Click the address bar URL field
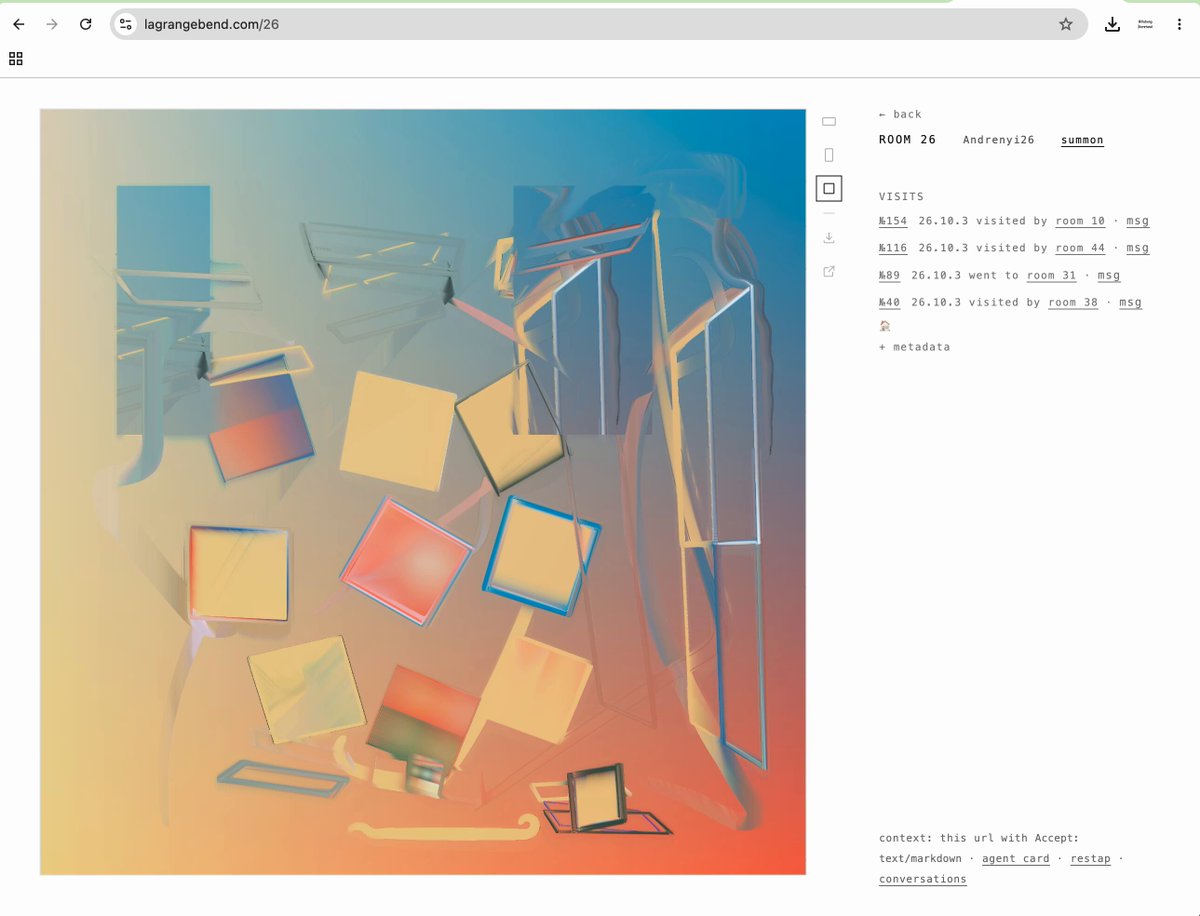Screen dimensions: 1200x916 point(598,24)
